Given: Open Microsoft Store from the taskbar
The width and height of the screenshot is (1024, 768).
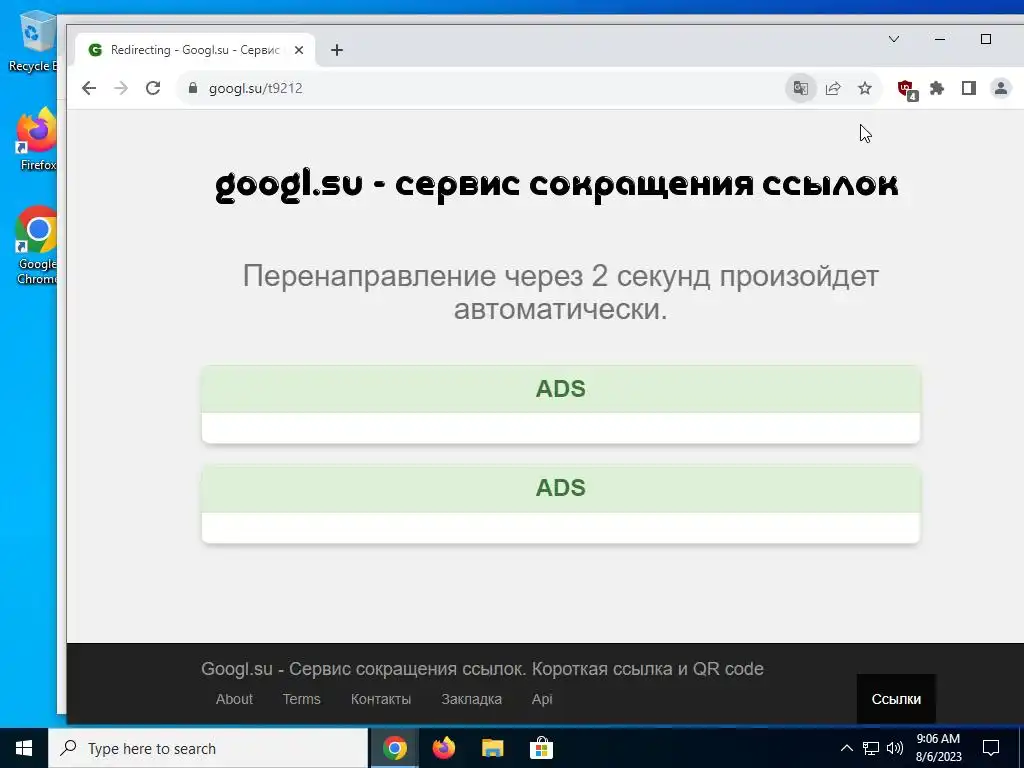Looking at the screenshot, I should click(x=541, y=748).
